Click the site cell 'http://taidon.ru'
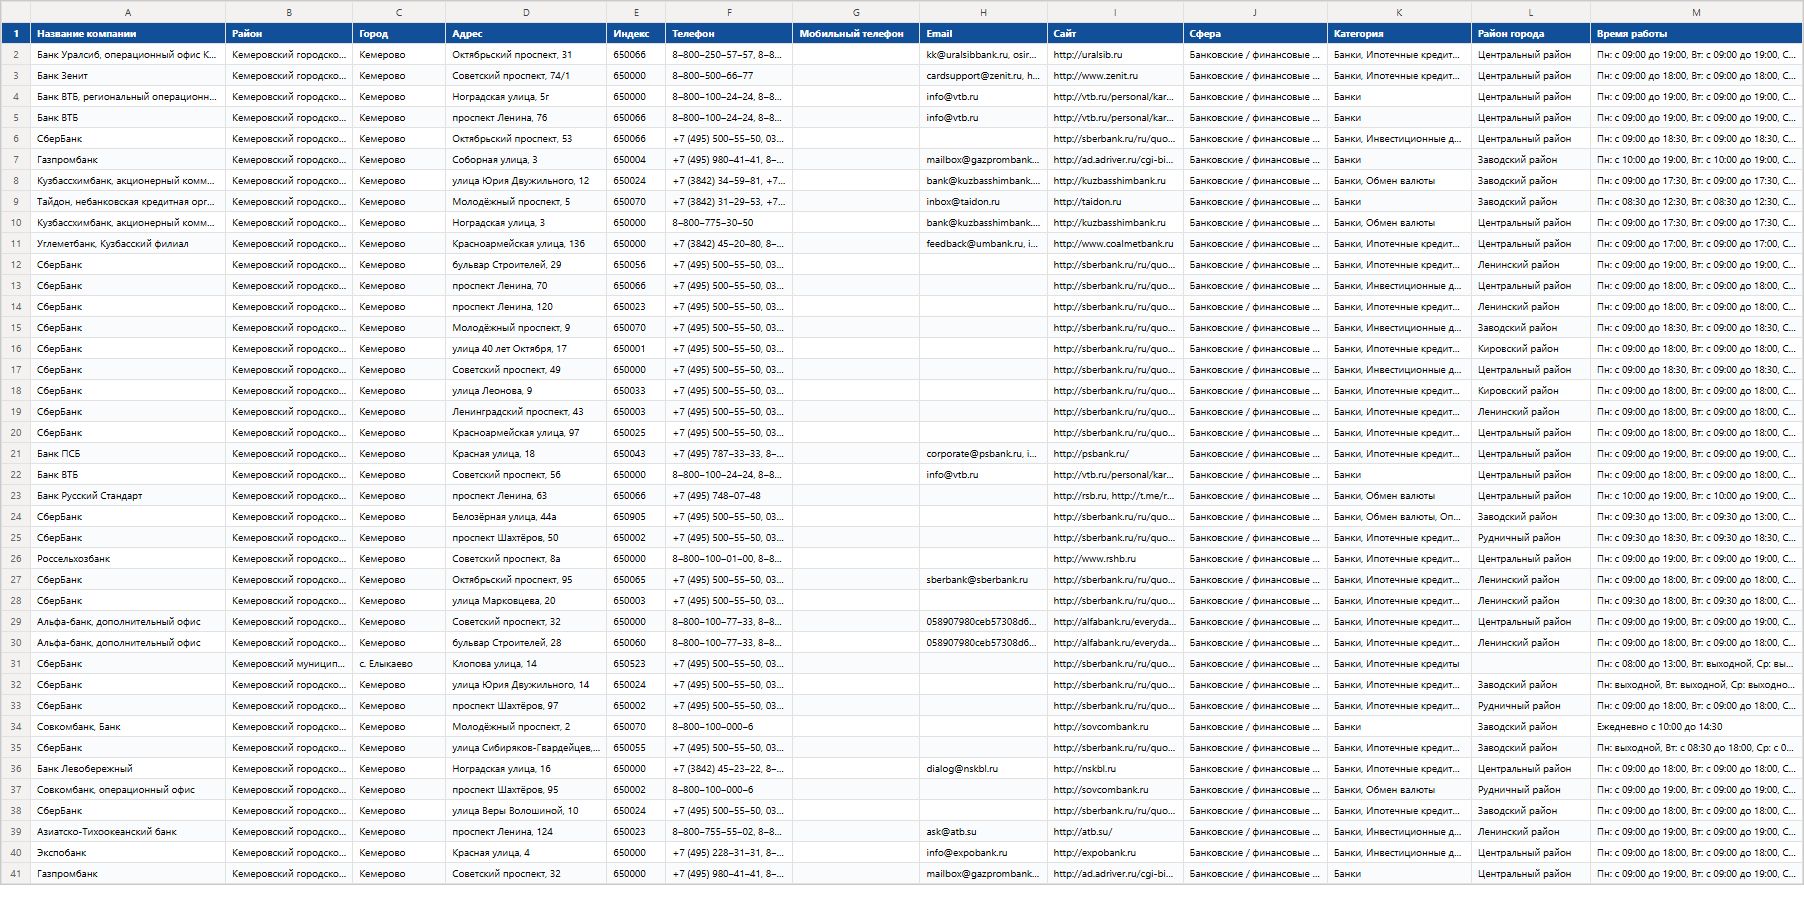The image size is (1804, 902). pos(1115,202)
